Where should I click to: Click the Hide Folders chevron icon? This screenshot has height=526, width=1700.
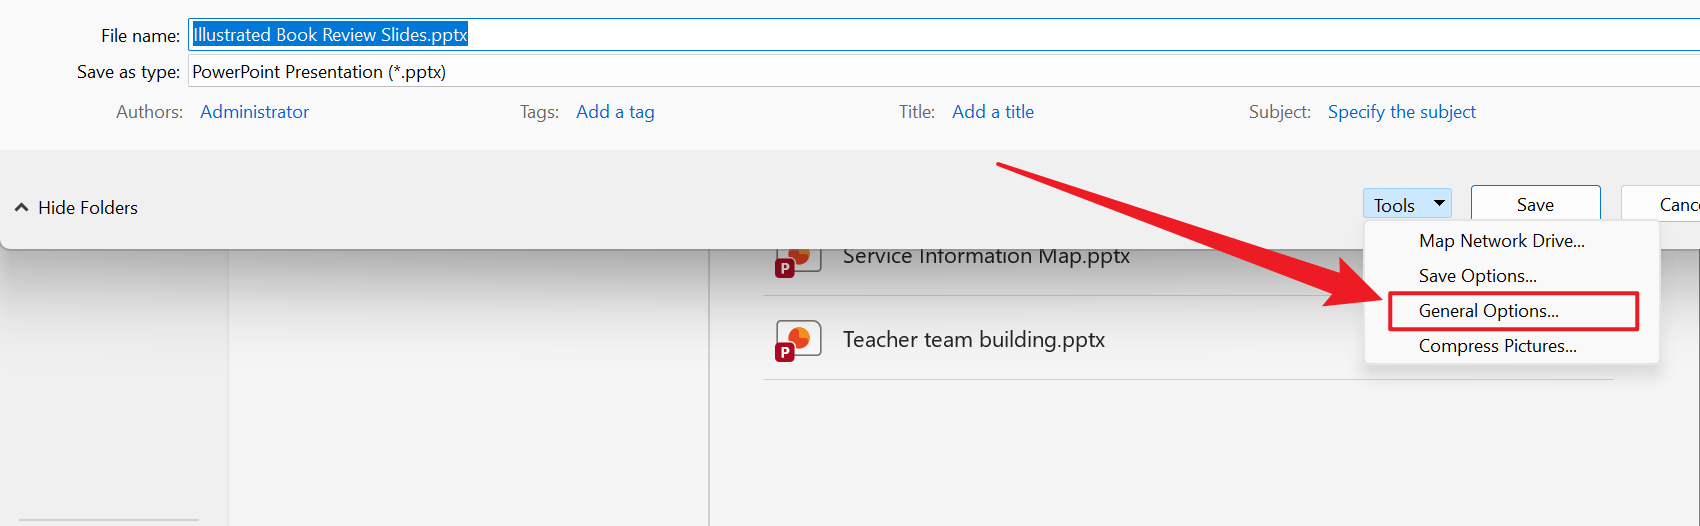21,207
